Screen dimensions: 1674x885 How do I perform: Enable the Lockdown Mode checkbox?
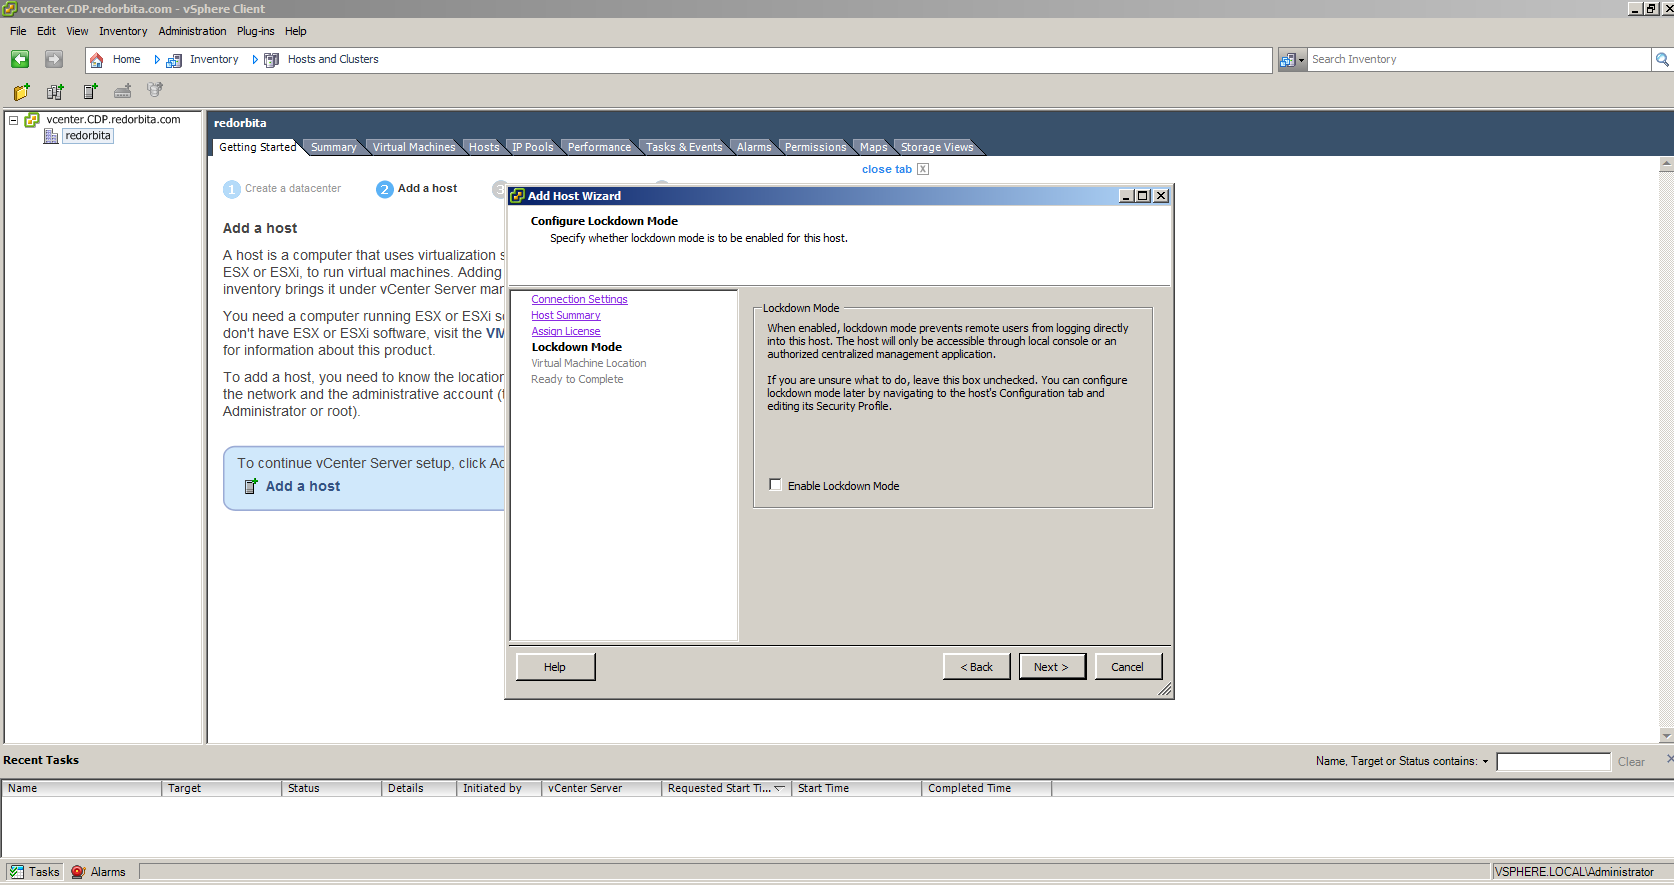(x=775, y=485)
